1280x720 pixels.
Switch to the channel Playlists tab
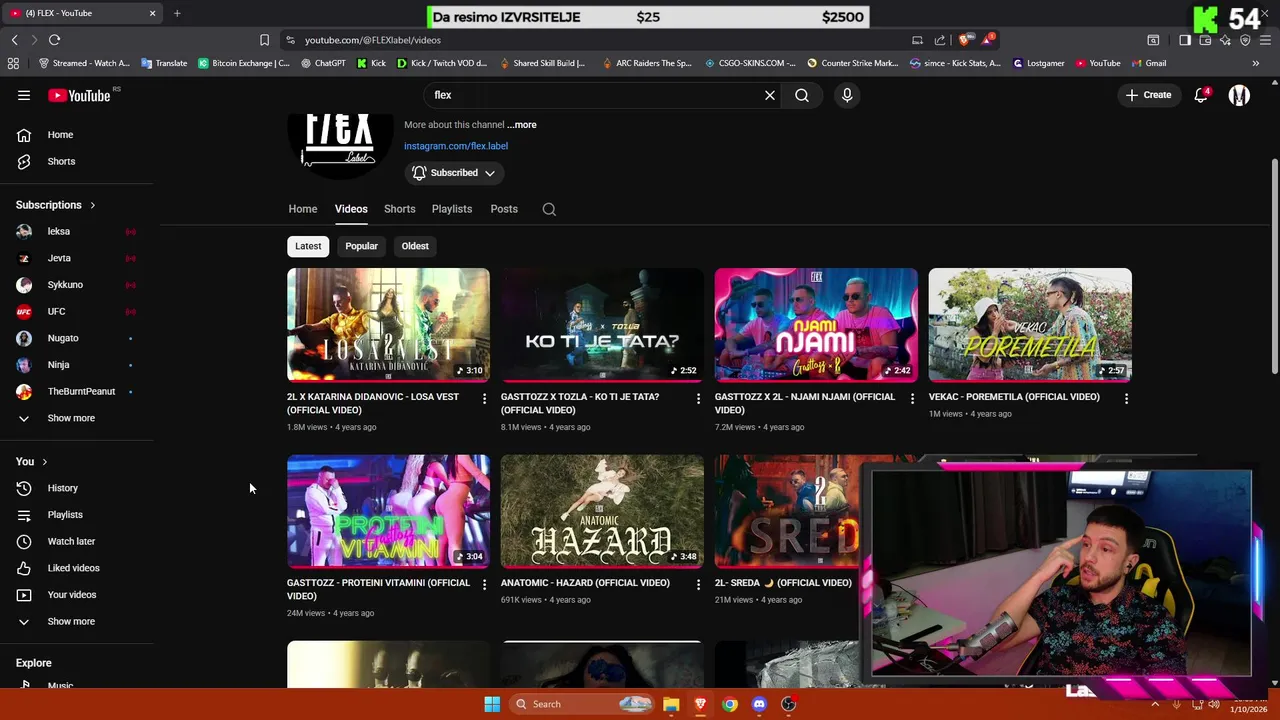(x=452, y=209)
